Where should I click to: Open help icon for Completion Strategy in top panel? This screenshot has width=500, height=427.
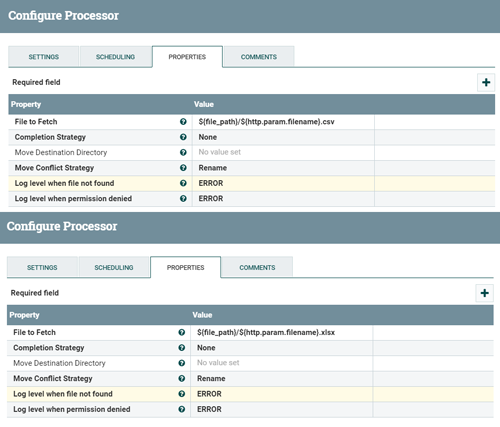click(183, 137)
